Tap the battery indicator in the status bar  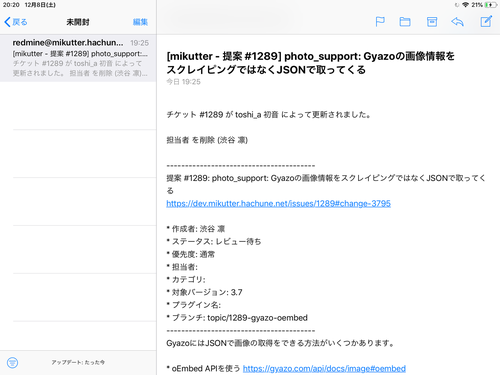(x=491, y=5)
